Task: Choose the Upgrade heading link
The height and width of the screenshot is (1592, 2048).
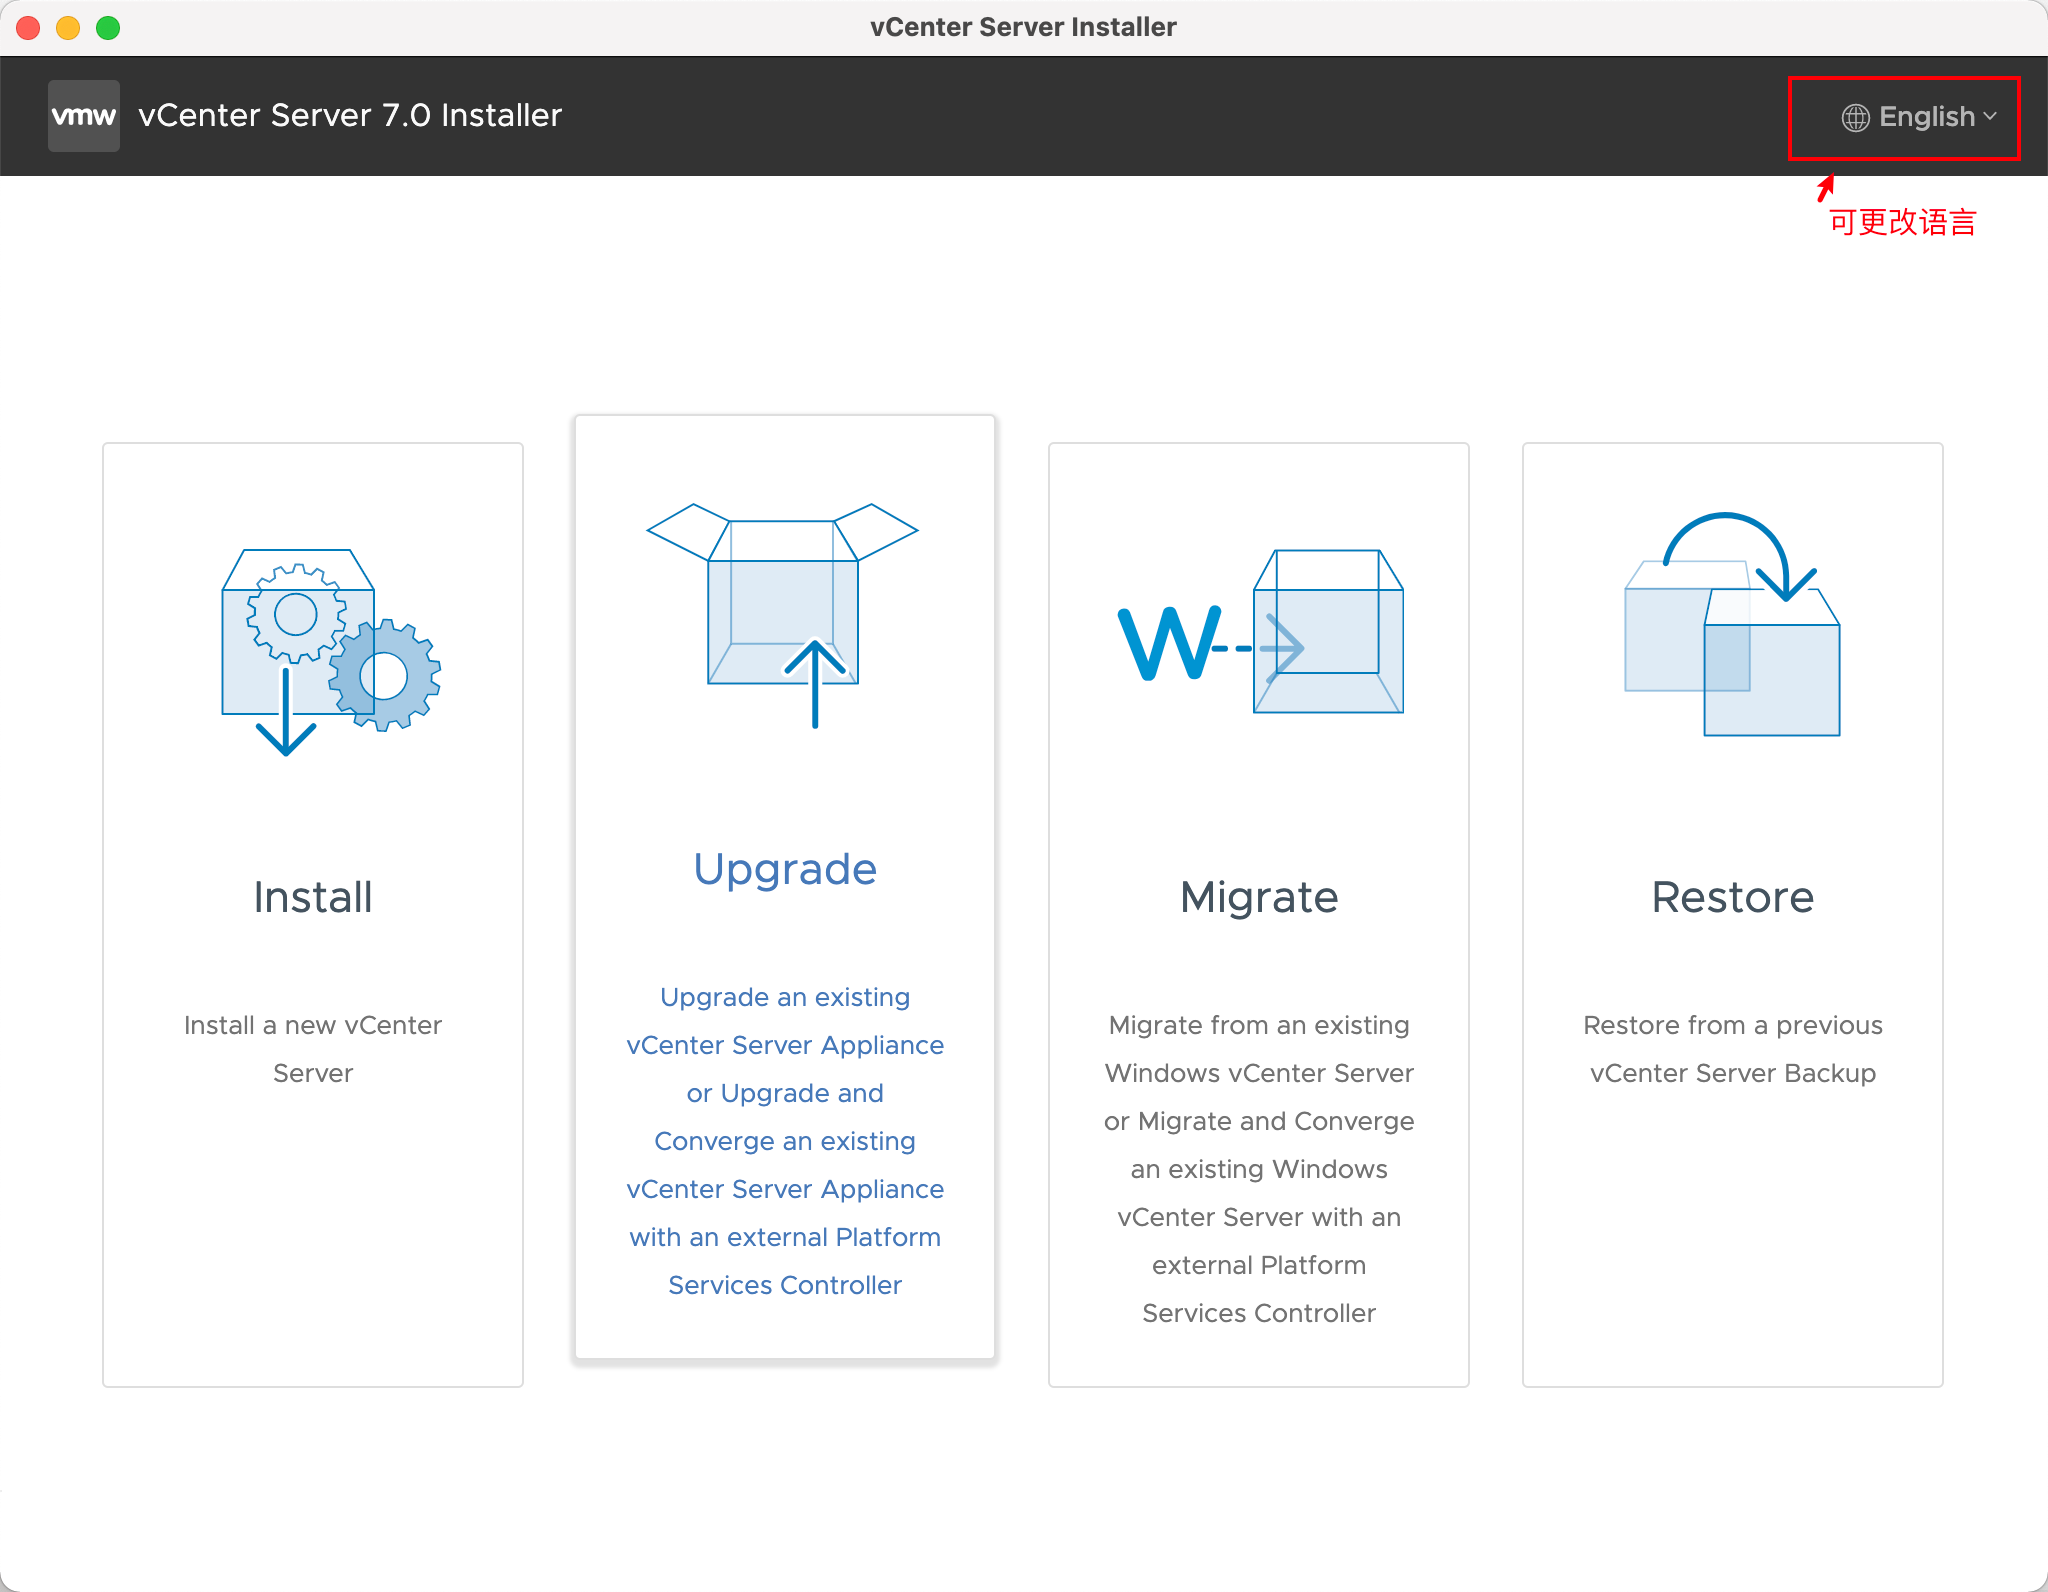Action: click(785, 869)
